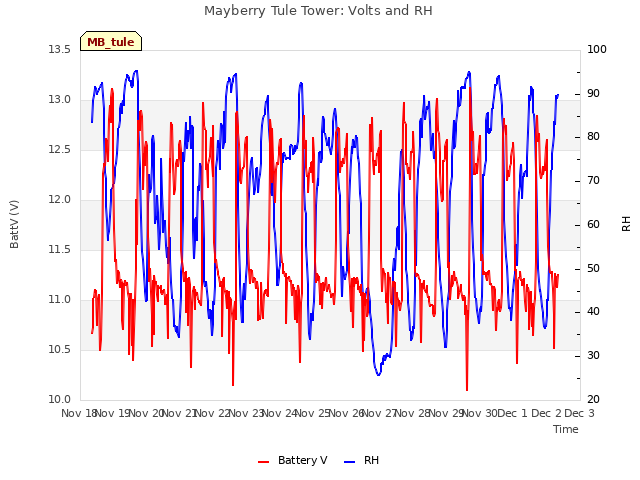Image resolution: width=640 pixels, height=480 pixels.
Task: Click the Dec 2 date label
Action: click(x=546, y=413)
